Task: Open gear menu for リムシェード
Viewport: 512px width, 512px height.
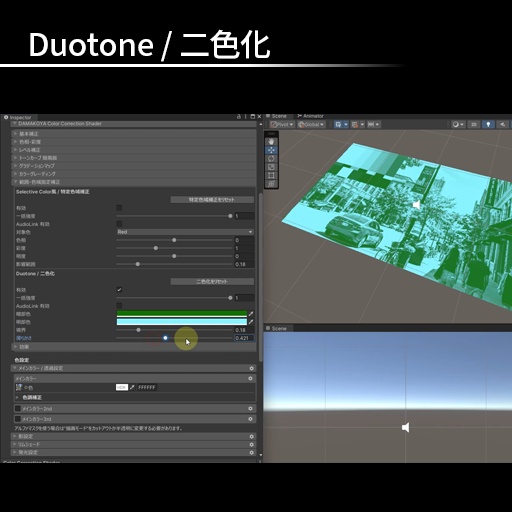Action: [x=251, y=444]
